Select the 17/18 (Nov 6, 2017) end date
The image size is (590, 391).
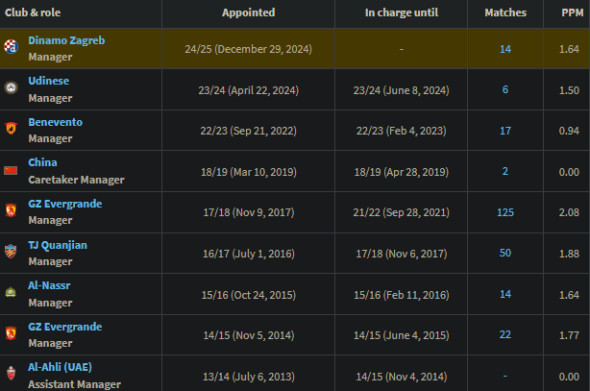[x=401, y=254]
